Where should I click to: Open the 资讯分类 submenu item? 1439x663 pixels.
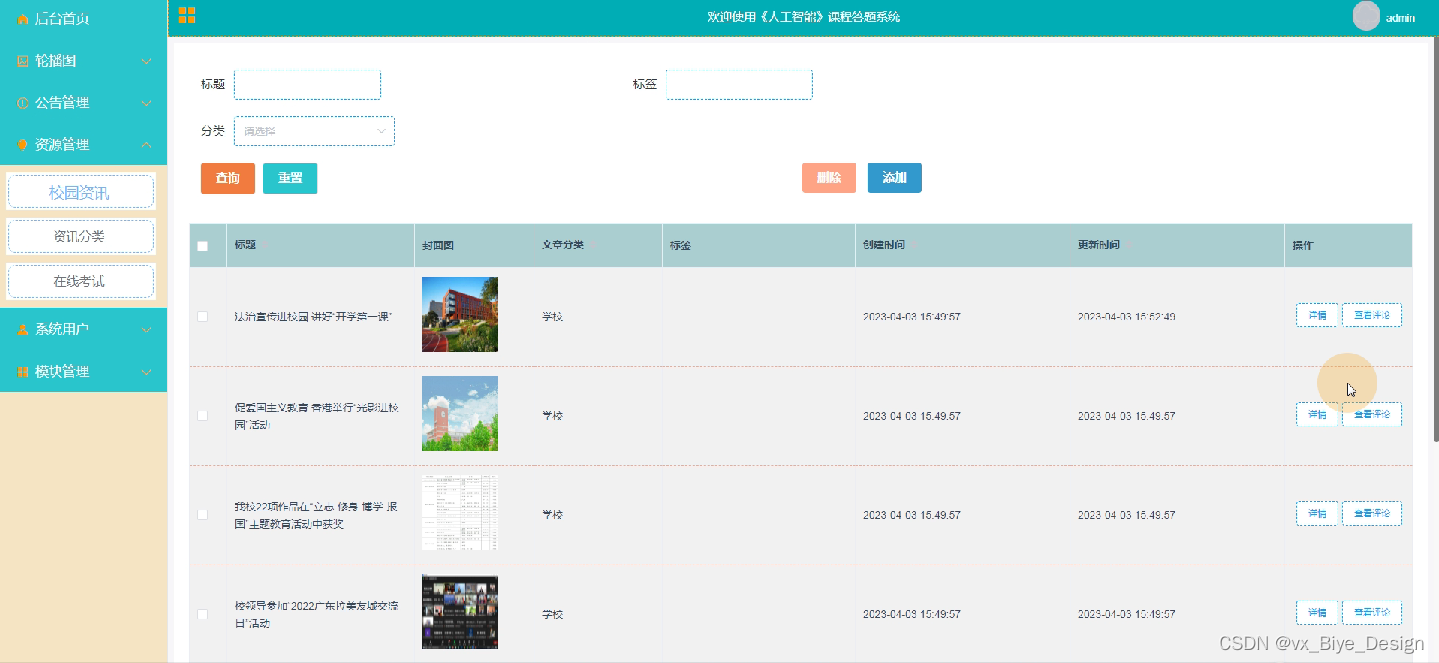click(x=81, y=236)
